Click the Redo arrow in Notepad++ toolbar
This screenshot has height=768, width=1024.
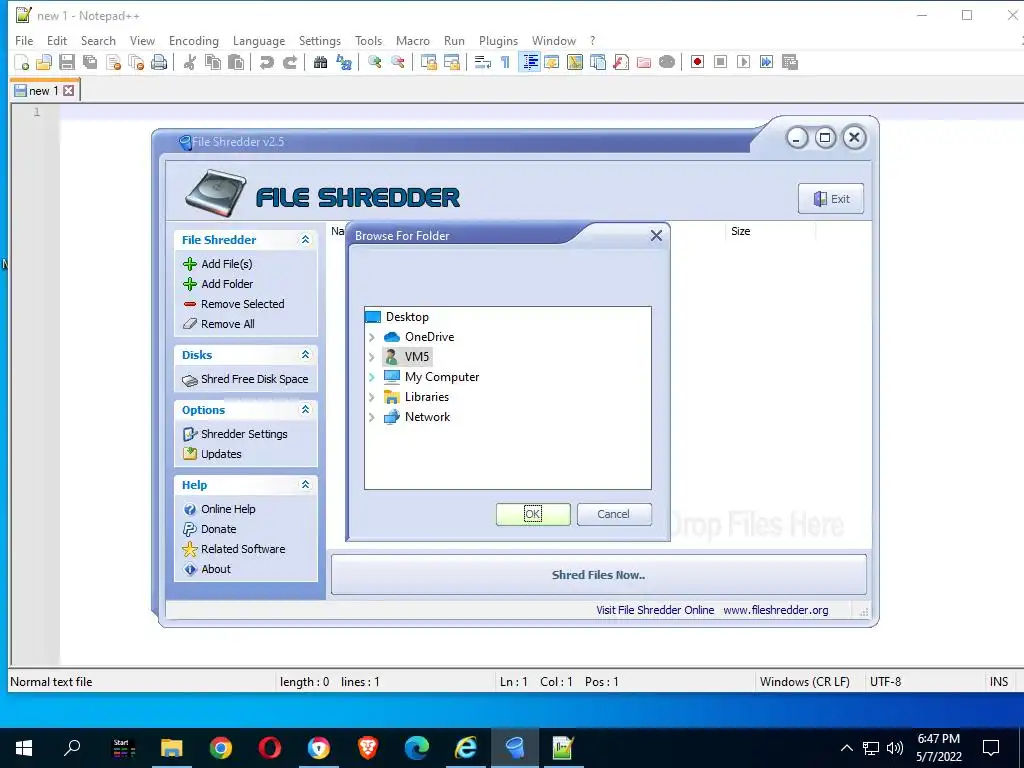(x=290, y=62)
